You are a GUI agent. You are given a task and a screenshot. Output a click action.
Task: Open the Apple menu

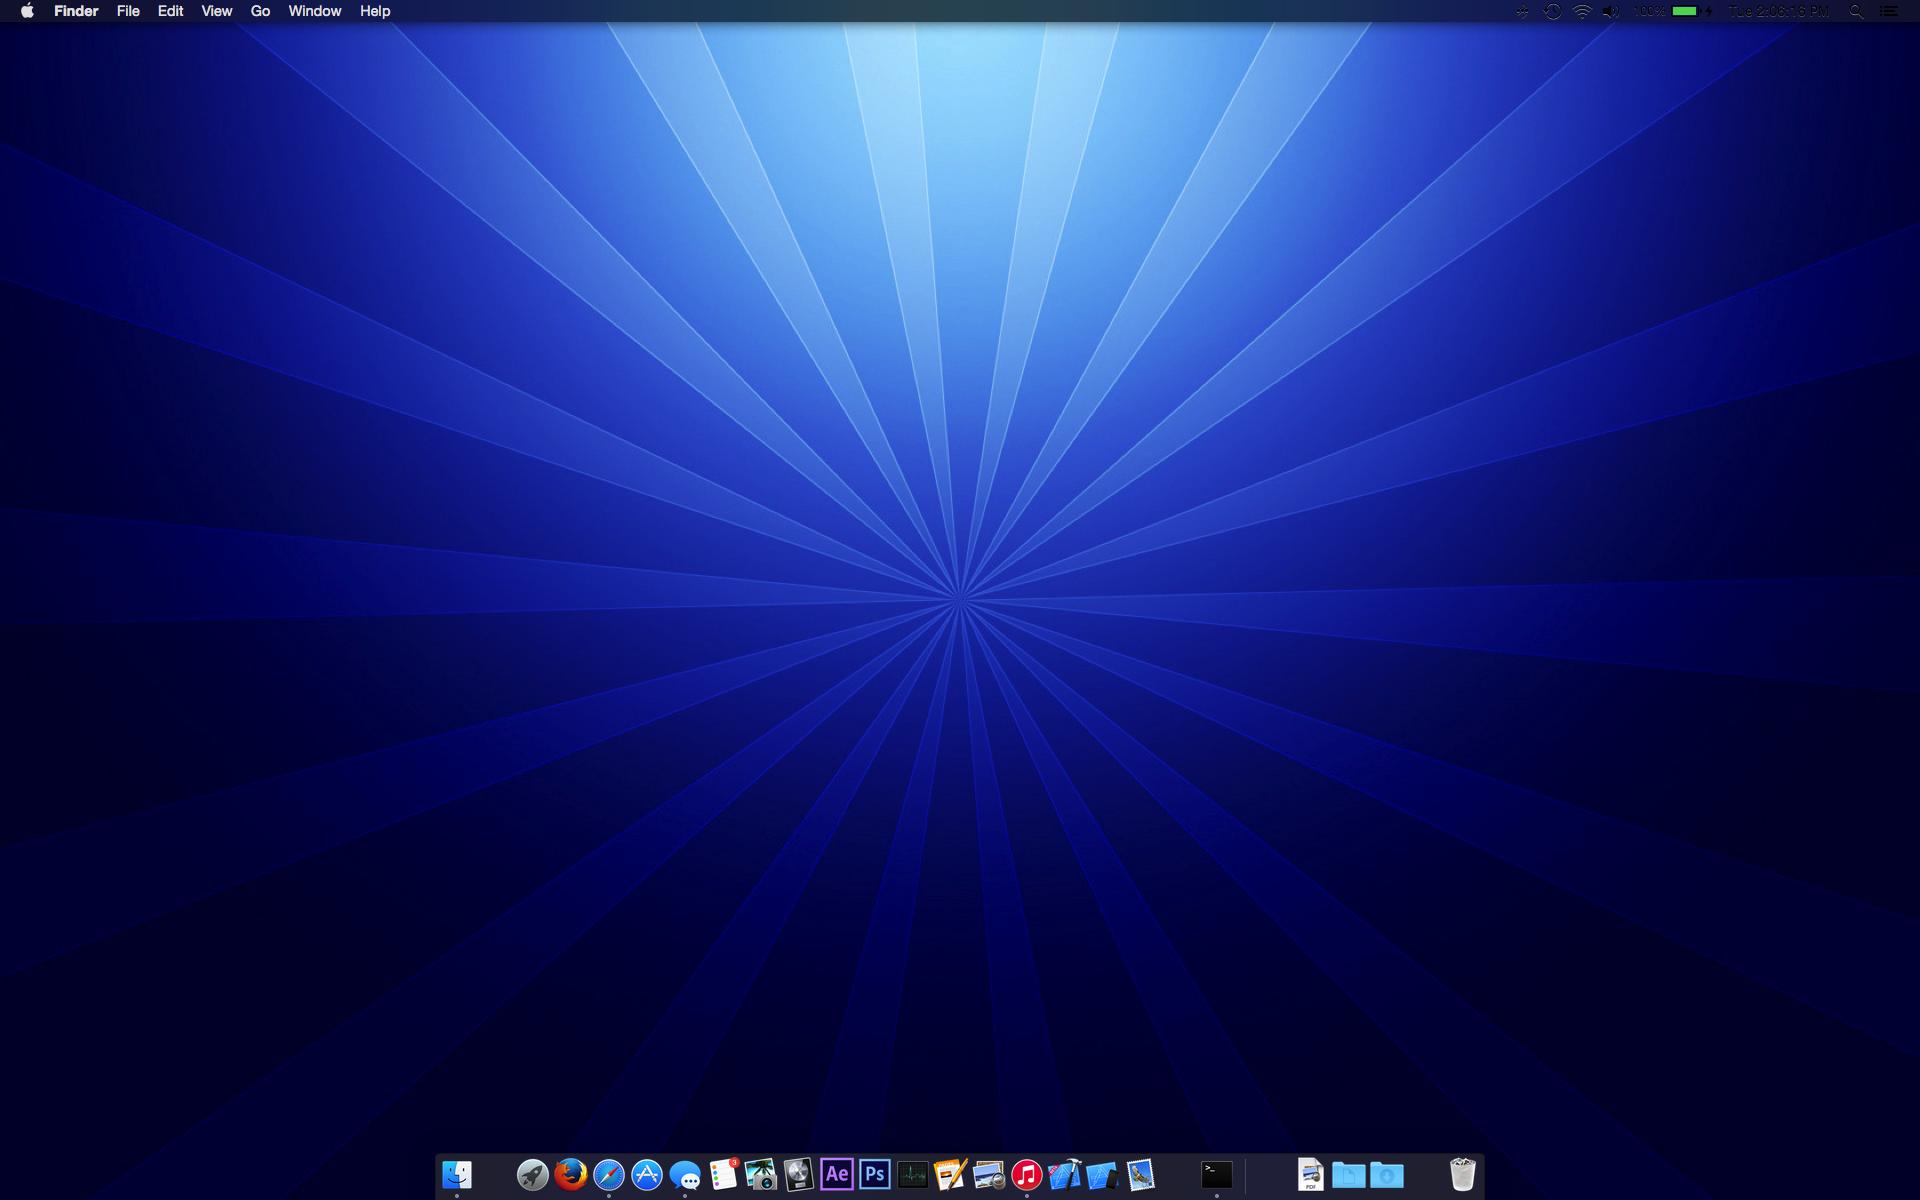pos(27,11)
